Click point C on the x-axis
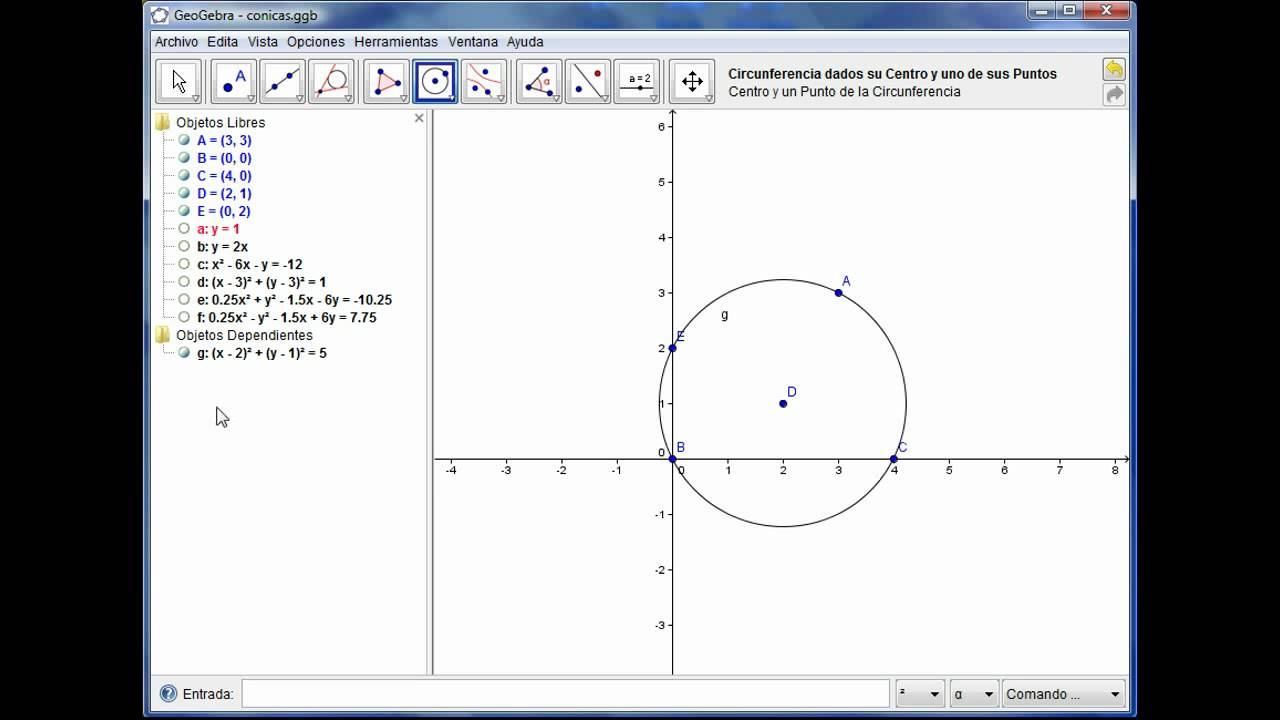The image size is (1280, 720). coord(894,459)
